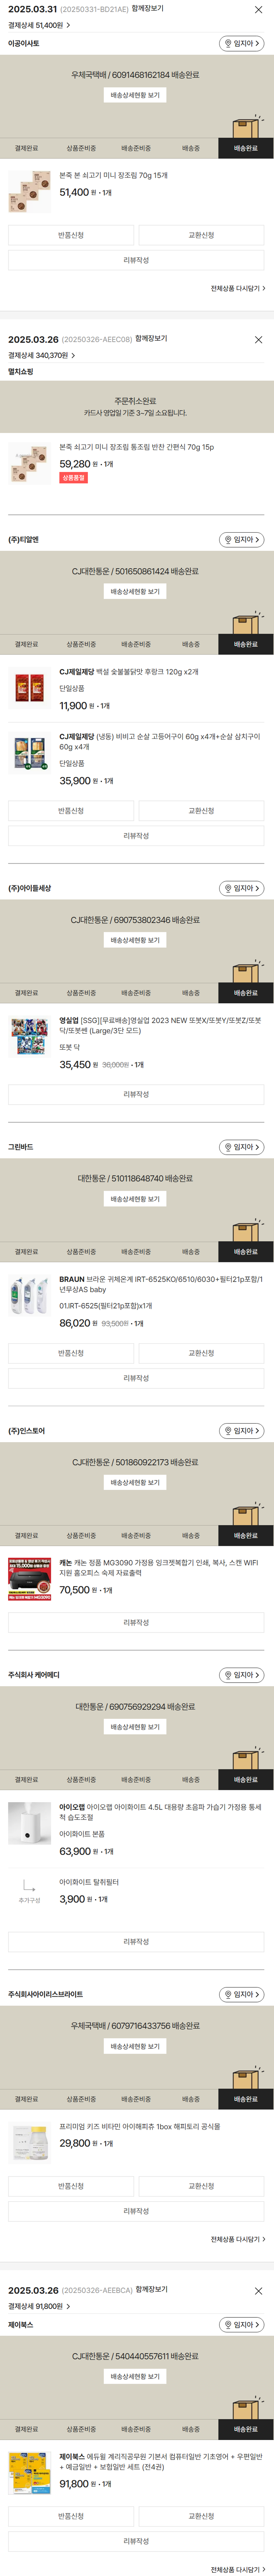274x2576 pixels.
Task: Request 교환신청 for BRAUN 귀체온계
Action: (x=201, y=1353)
